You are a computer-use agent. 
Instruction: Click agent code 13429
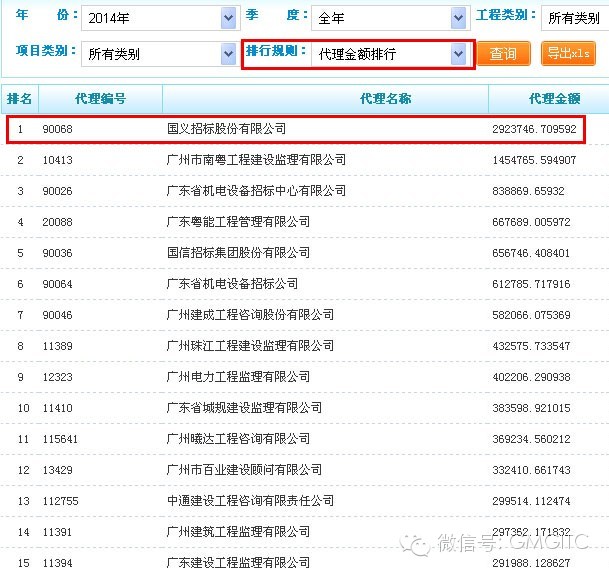(x=57, y=470)
